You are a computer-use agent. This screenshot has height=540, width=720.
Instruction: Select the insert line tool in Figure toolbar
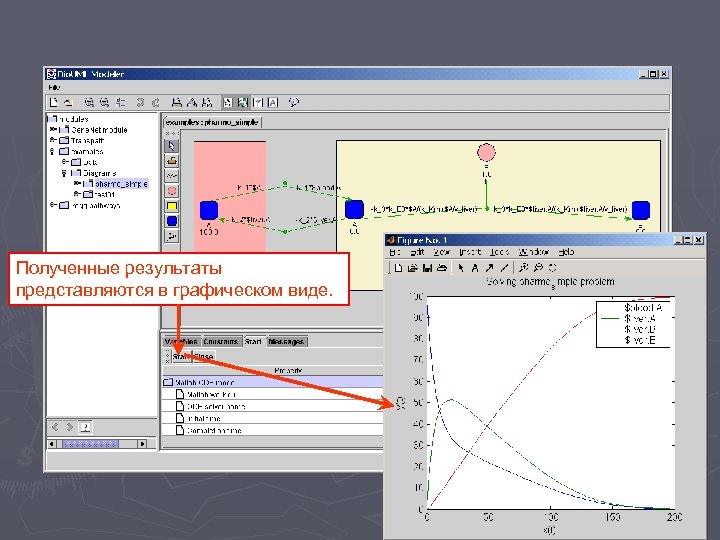click(505, 268)
